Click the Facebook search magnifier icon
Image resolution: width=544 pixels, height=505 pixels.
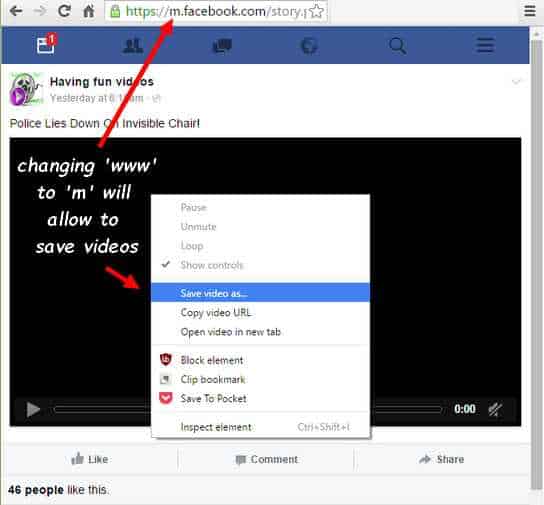397,46
